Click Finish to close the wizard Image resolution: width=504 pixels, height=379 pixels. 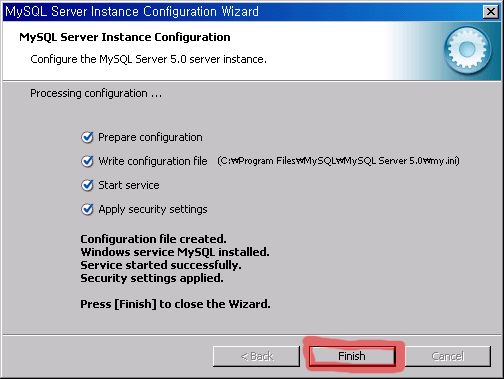tap(352, 356)
